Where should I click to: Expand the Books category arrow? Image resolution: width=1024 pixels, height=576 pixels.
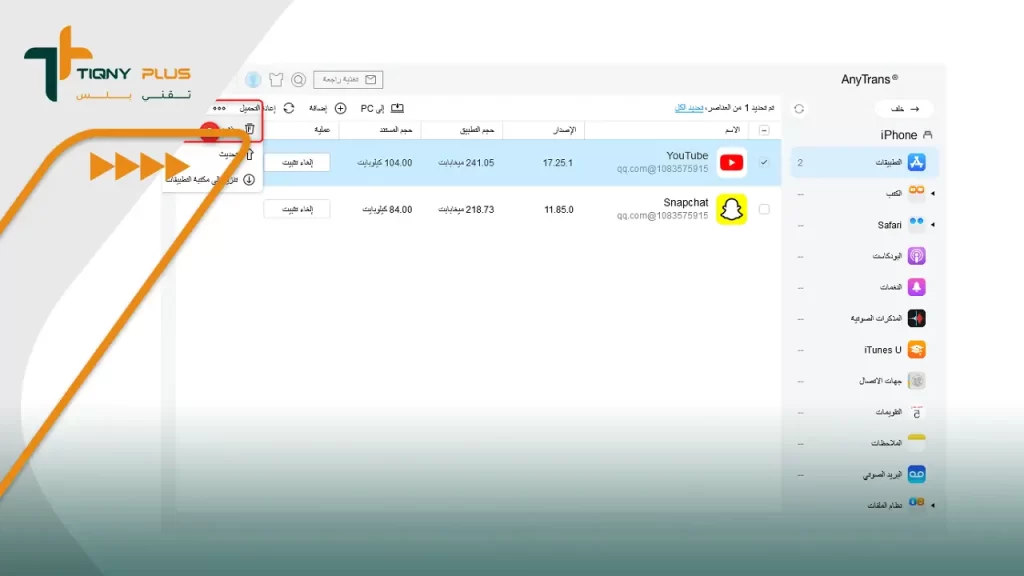click(933, 193)
